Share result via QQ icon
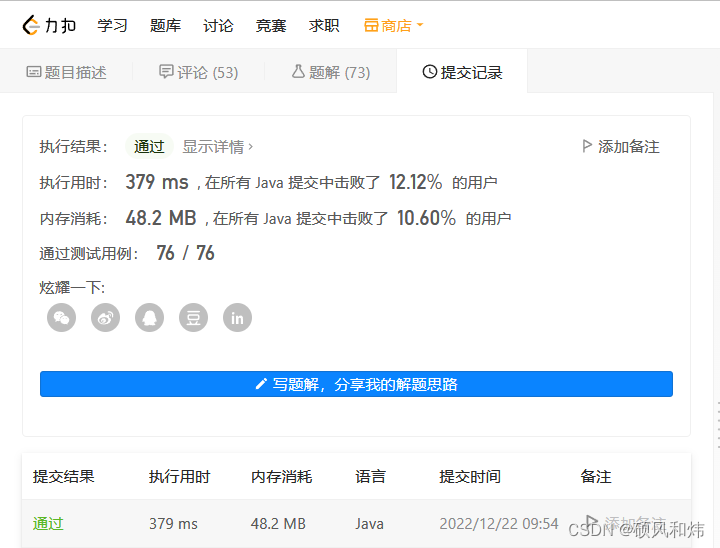Viewport: 720px width, 548px height. 149,317
